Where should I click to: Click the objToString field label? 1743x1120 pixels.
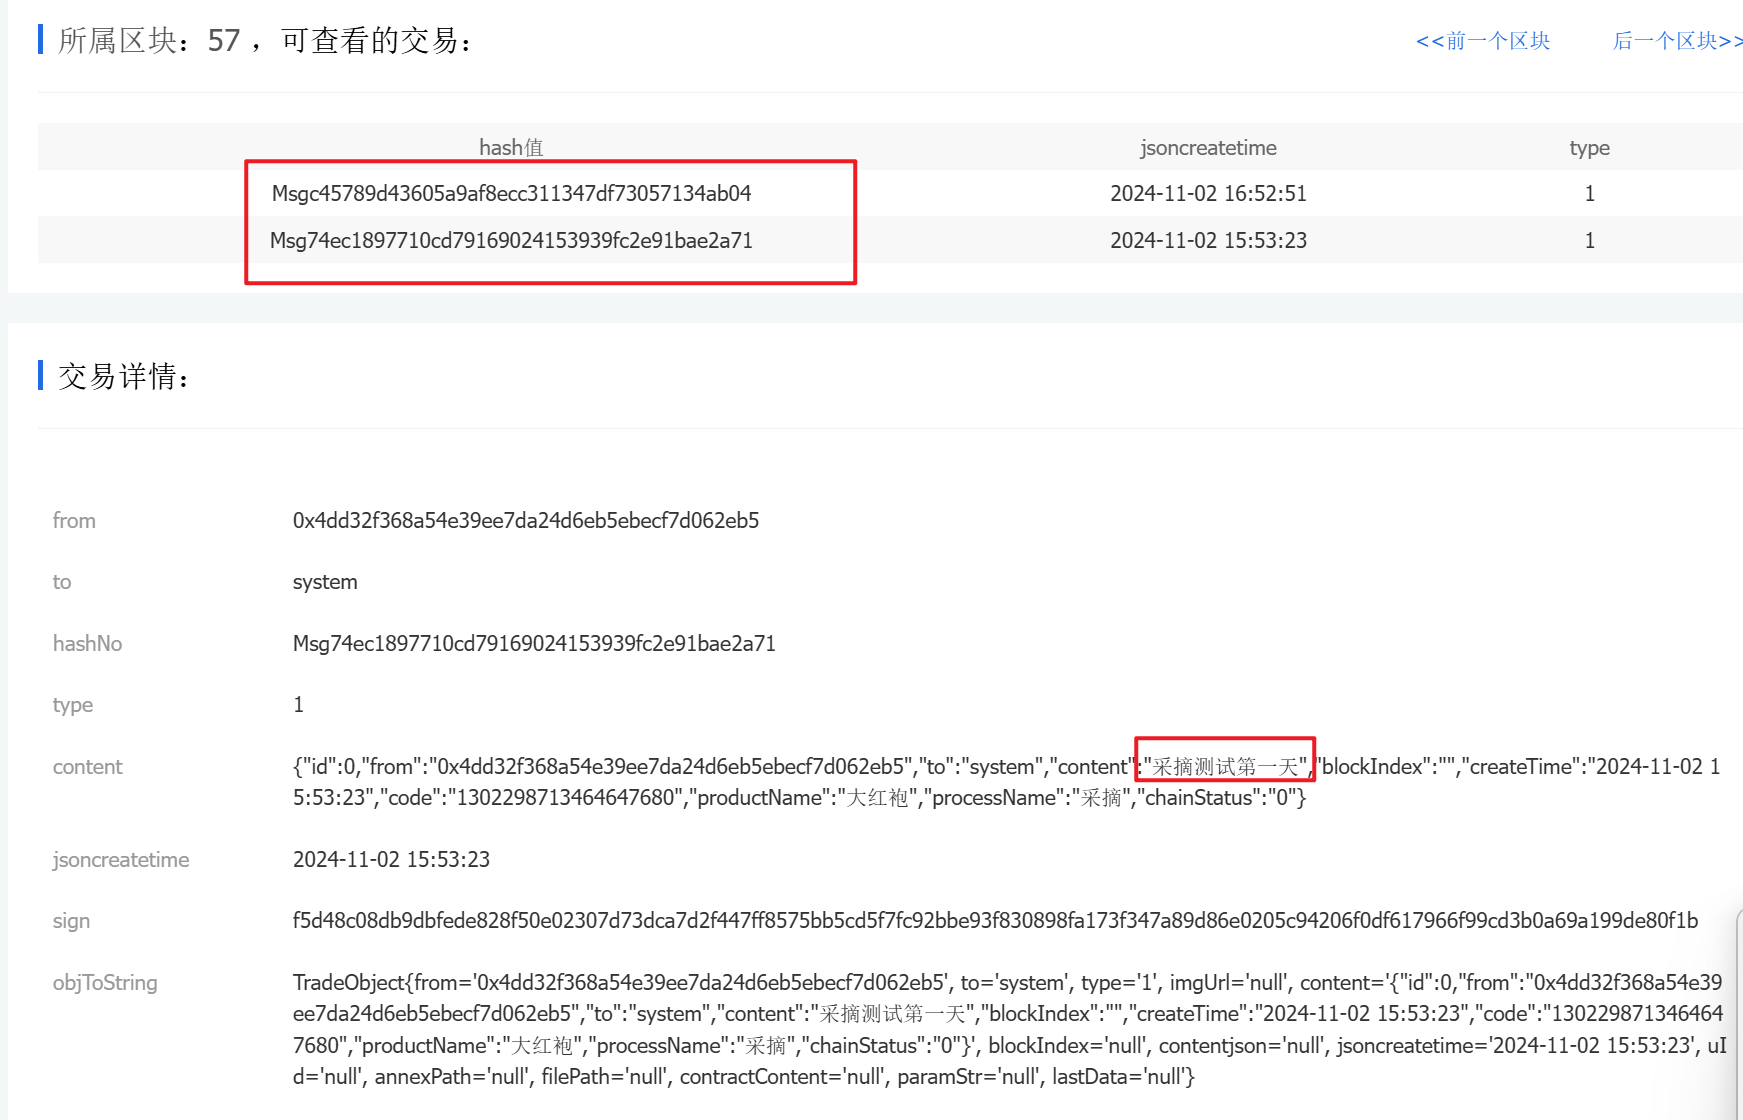[105, 983]
